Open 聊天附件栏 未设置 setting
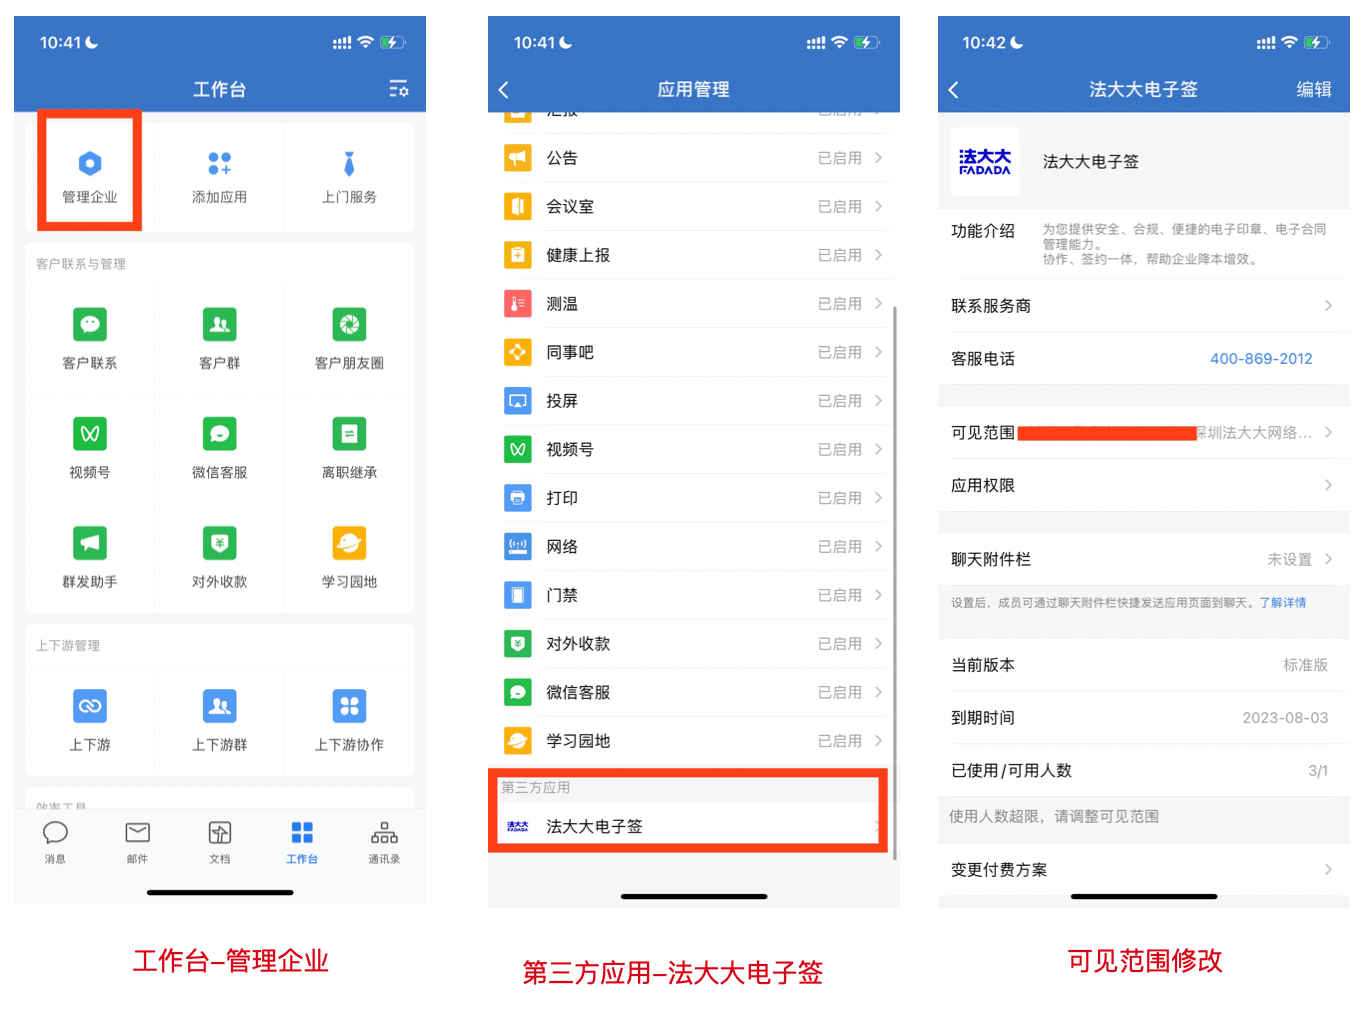1372x1022 pixels. tap(1143, 559)
